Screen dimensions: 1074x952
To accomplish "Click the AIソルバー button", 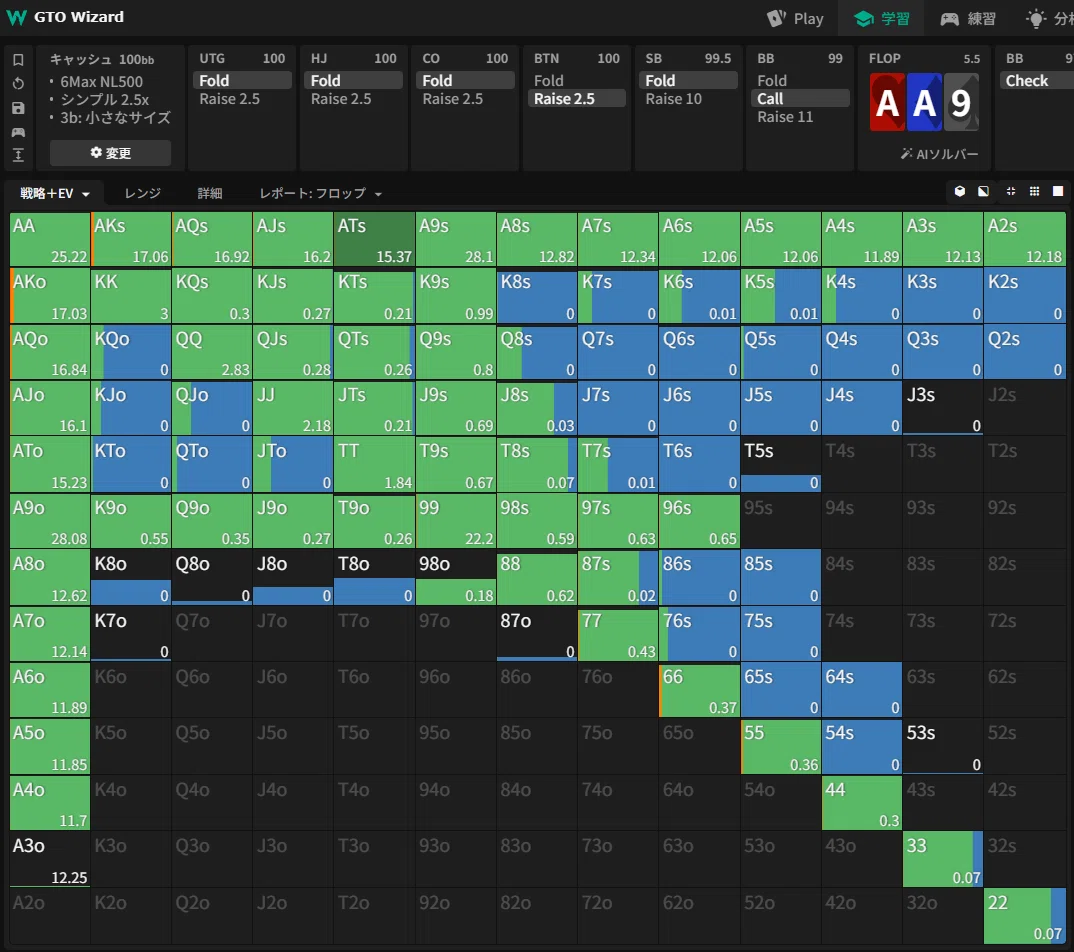I will [x=939, y=154].
